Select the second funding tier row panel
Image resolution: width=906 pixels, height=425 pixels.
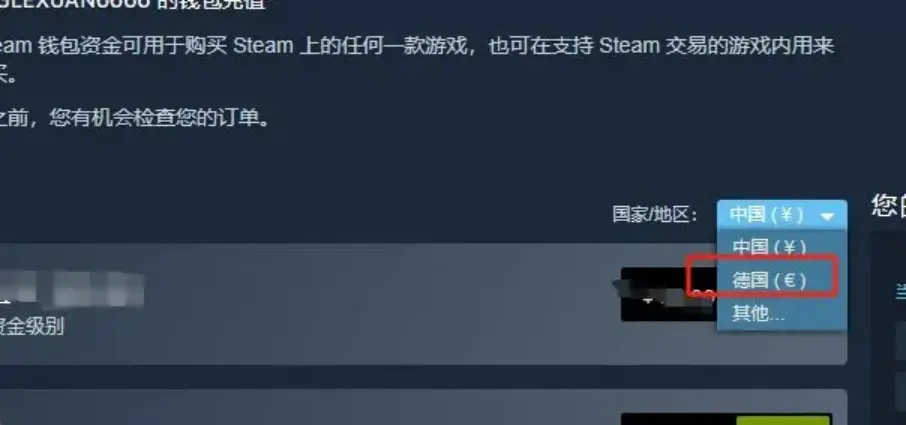tap(424, 407)
